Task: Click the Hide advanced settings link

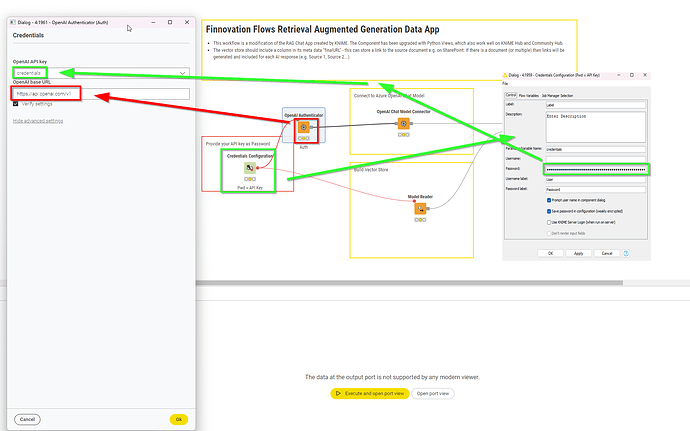Action: [38, 121]
